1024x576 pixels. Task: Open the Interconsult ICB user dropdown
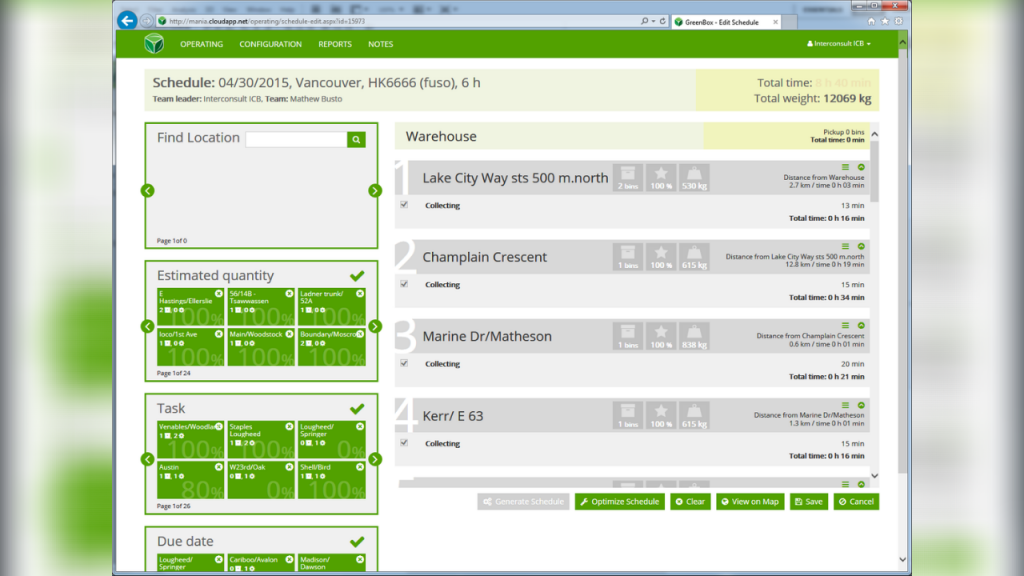(x=839, y=44)
